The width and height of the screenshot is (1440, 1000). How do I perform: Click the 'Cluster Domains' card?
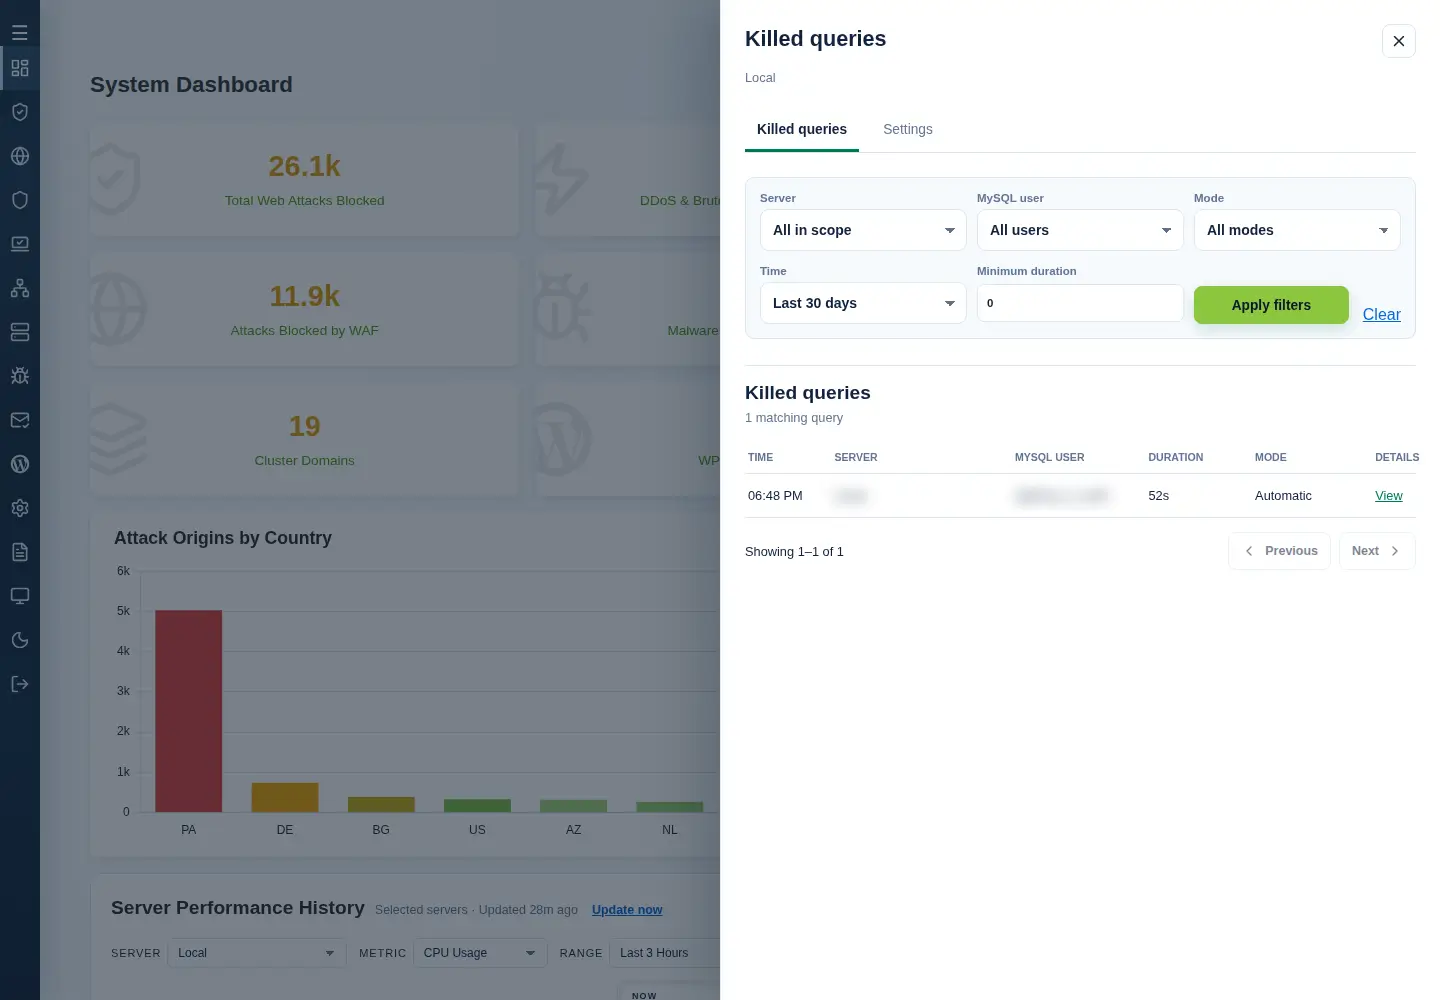click(304, 440)
